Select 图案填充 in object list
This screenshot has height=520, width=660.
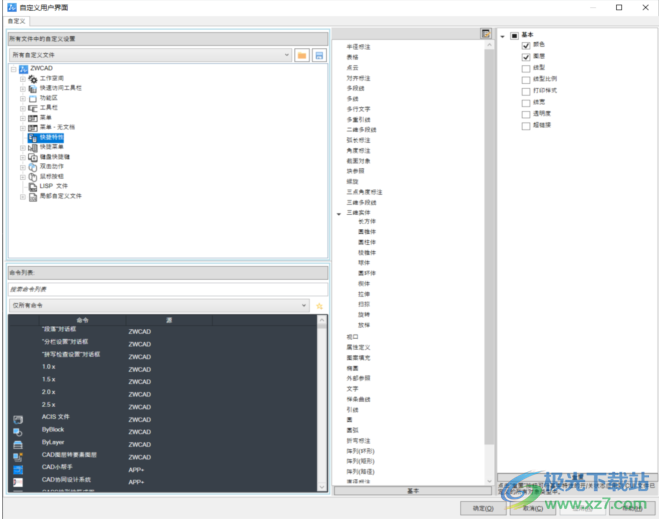[358, 358]
